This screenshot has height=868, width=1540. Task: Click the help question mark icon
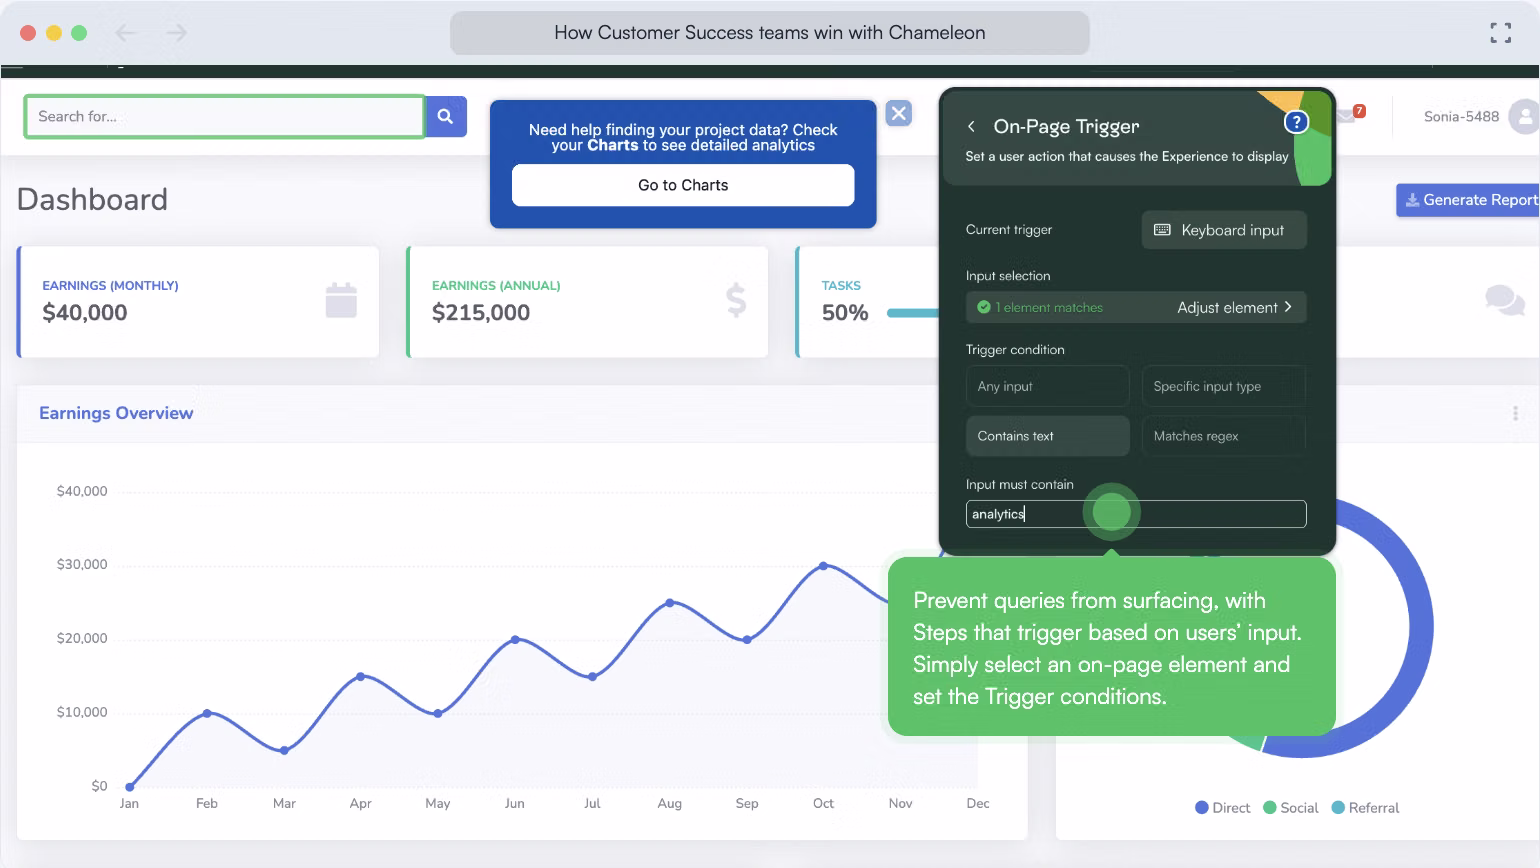[1296, 122]
